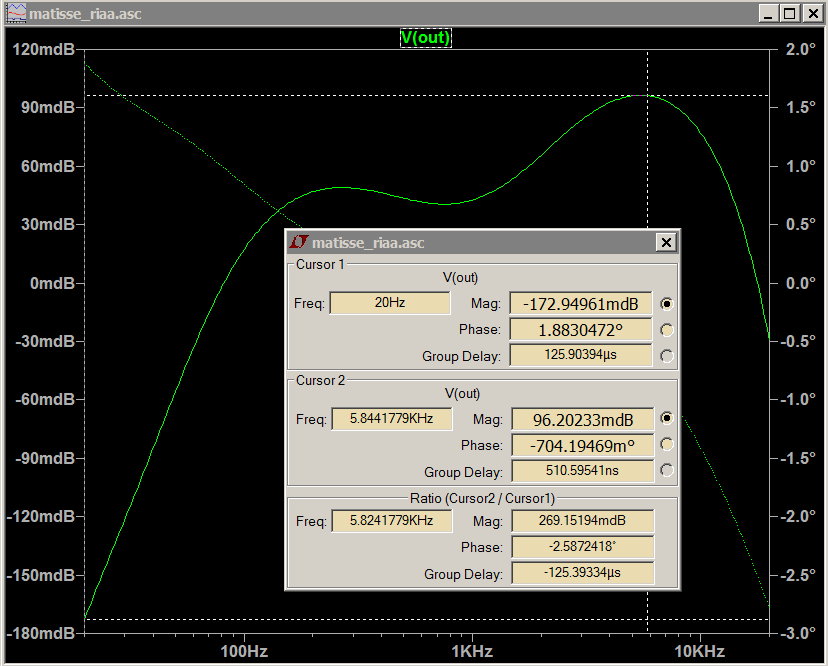
Task: Select Cursor 1 Group Delay radio button
Action: point(667,356)
